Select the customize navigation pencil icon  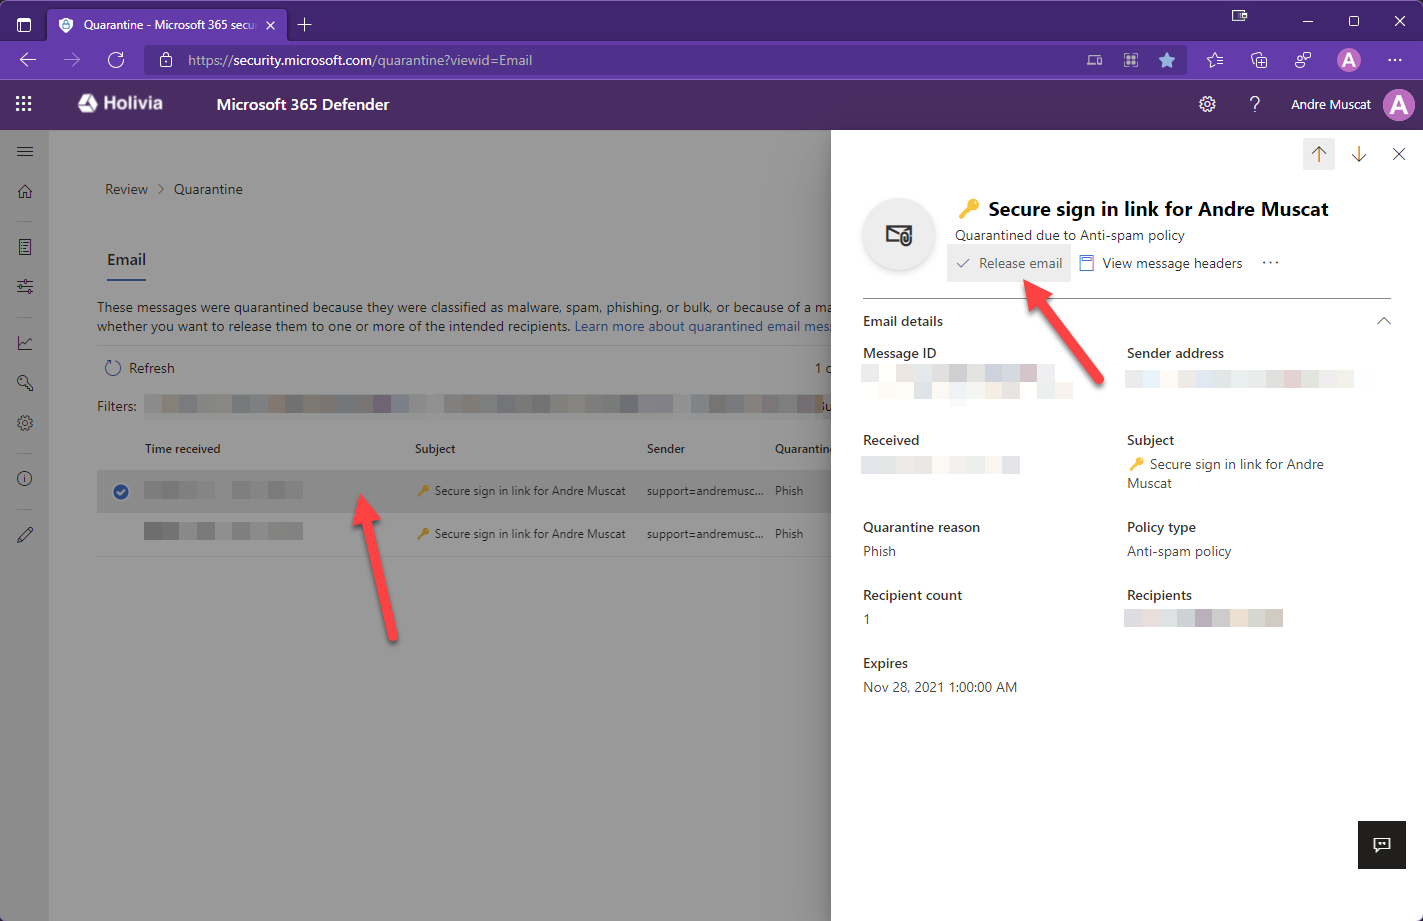point(24,533)
